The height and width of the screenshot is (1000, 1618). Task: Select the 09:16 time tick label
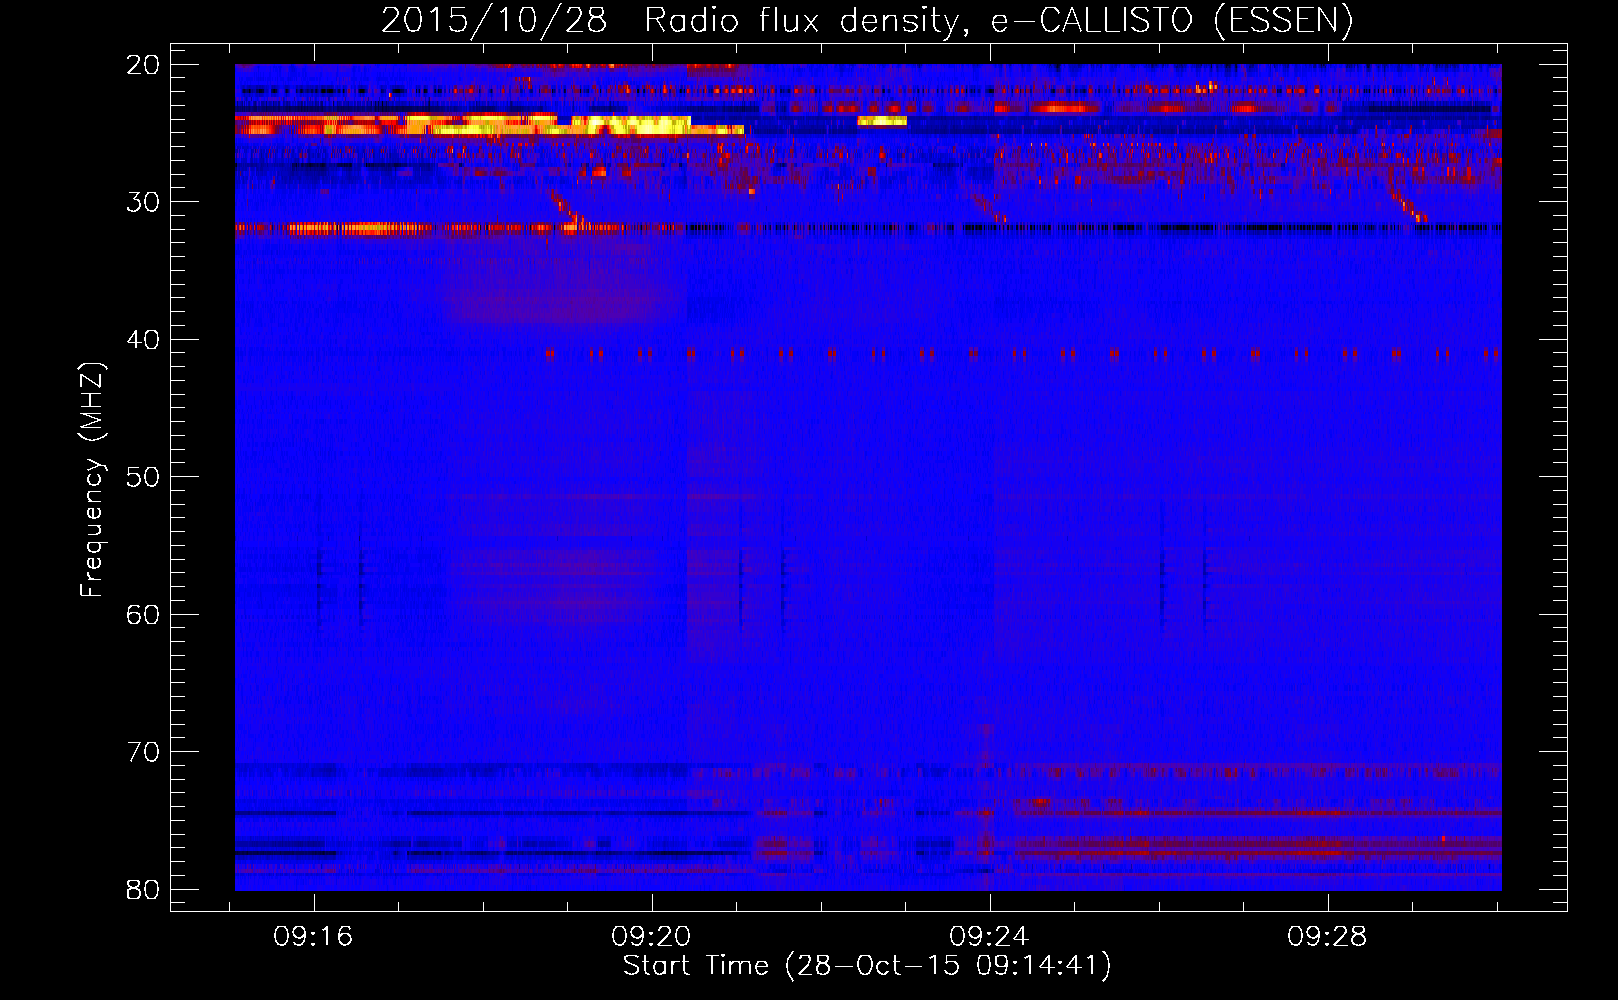pyautogui.click(x=313, y=936)
